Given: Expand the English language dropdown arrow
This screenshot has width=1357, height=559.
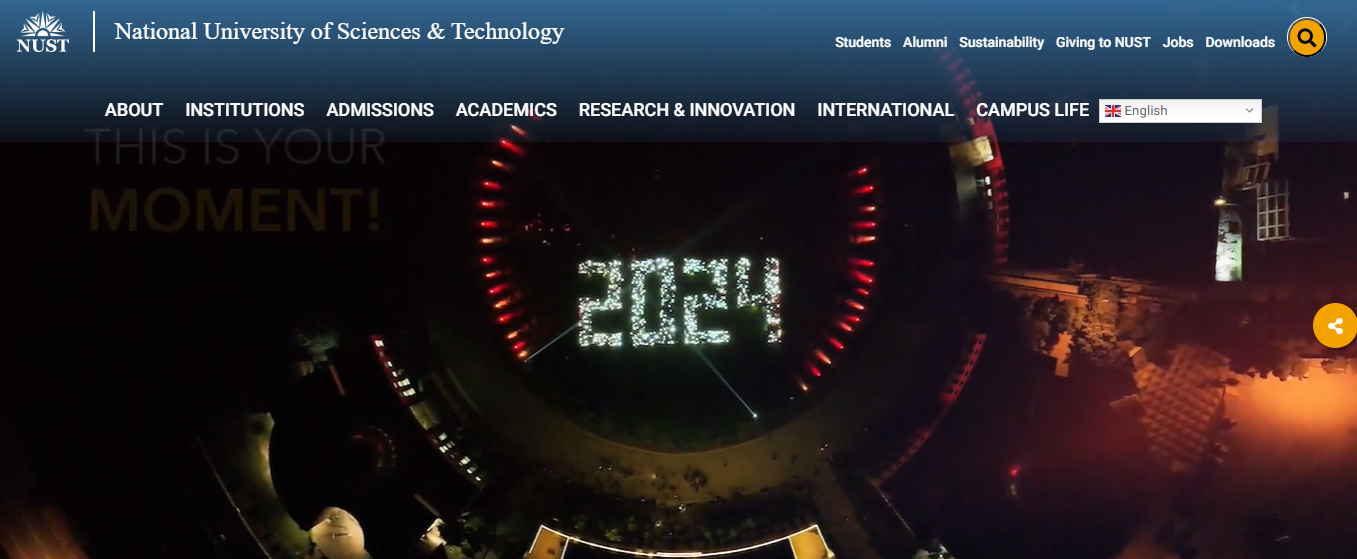Looking at the screenshot, I should coord(1249,111).
